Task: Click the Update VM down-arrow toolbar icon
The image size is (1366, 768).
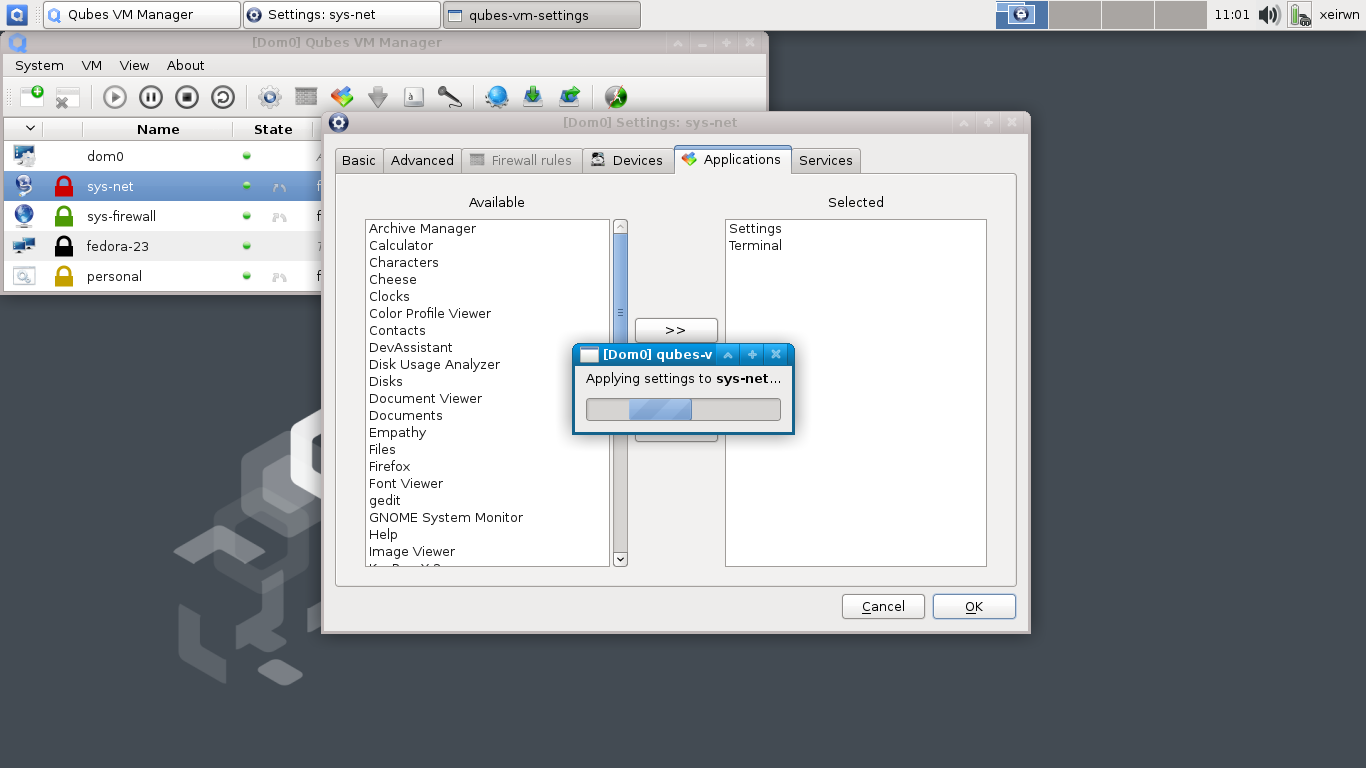Action: [x=378, y=97]
